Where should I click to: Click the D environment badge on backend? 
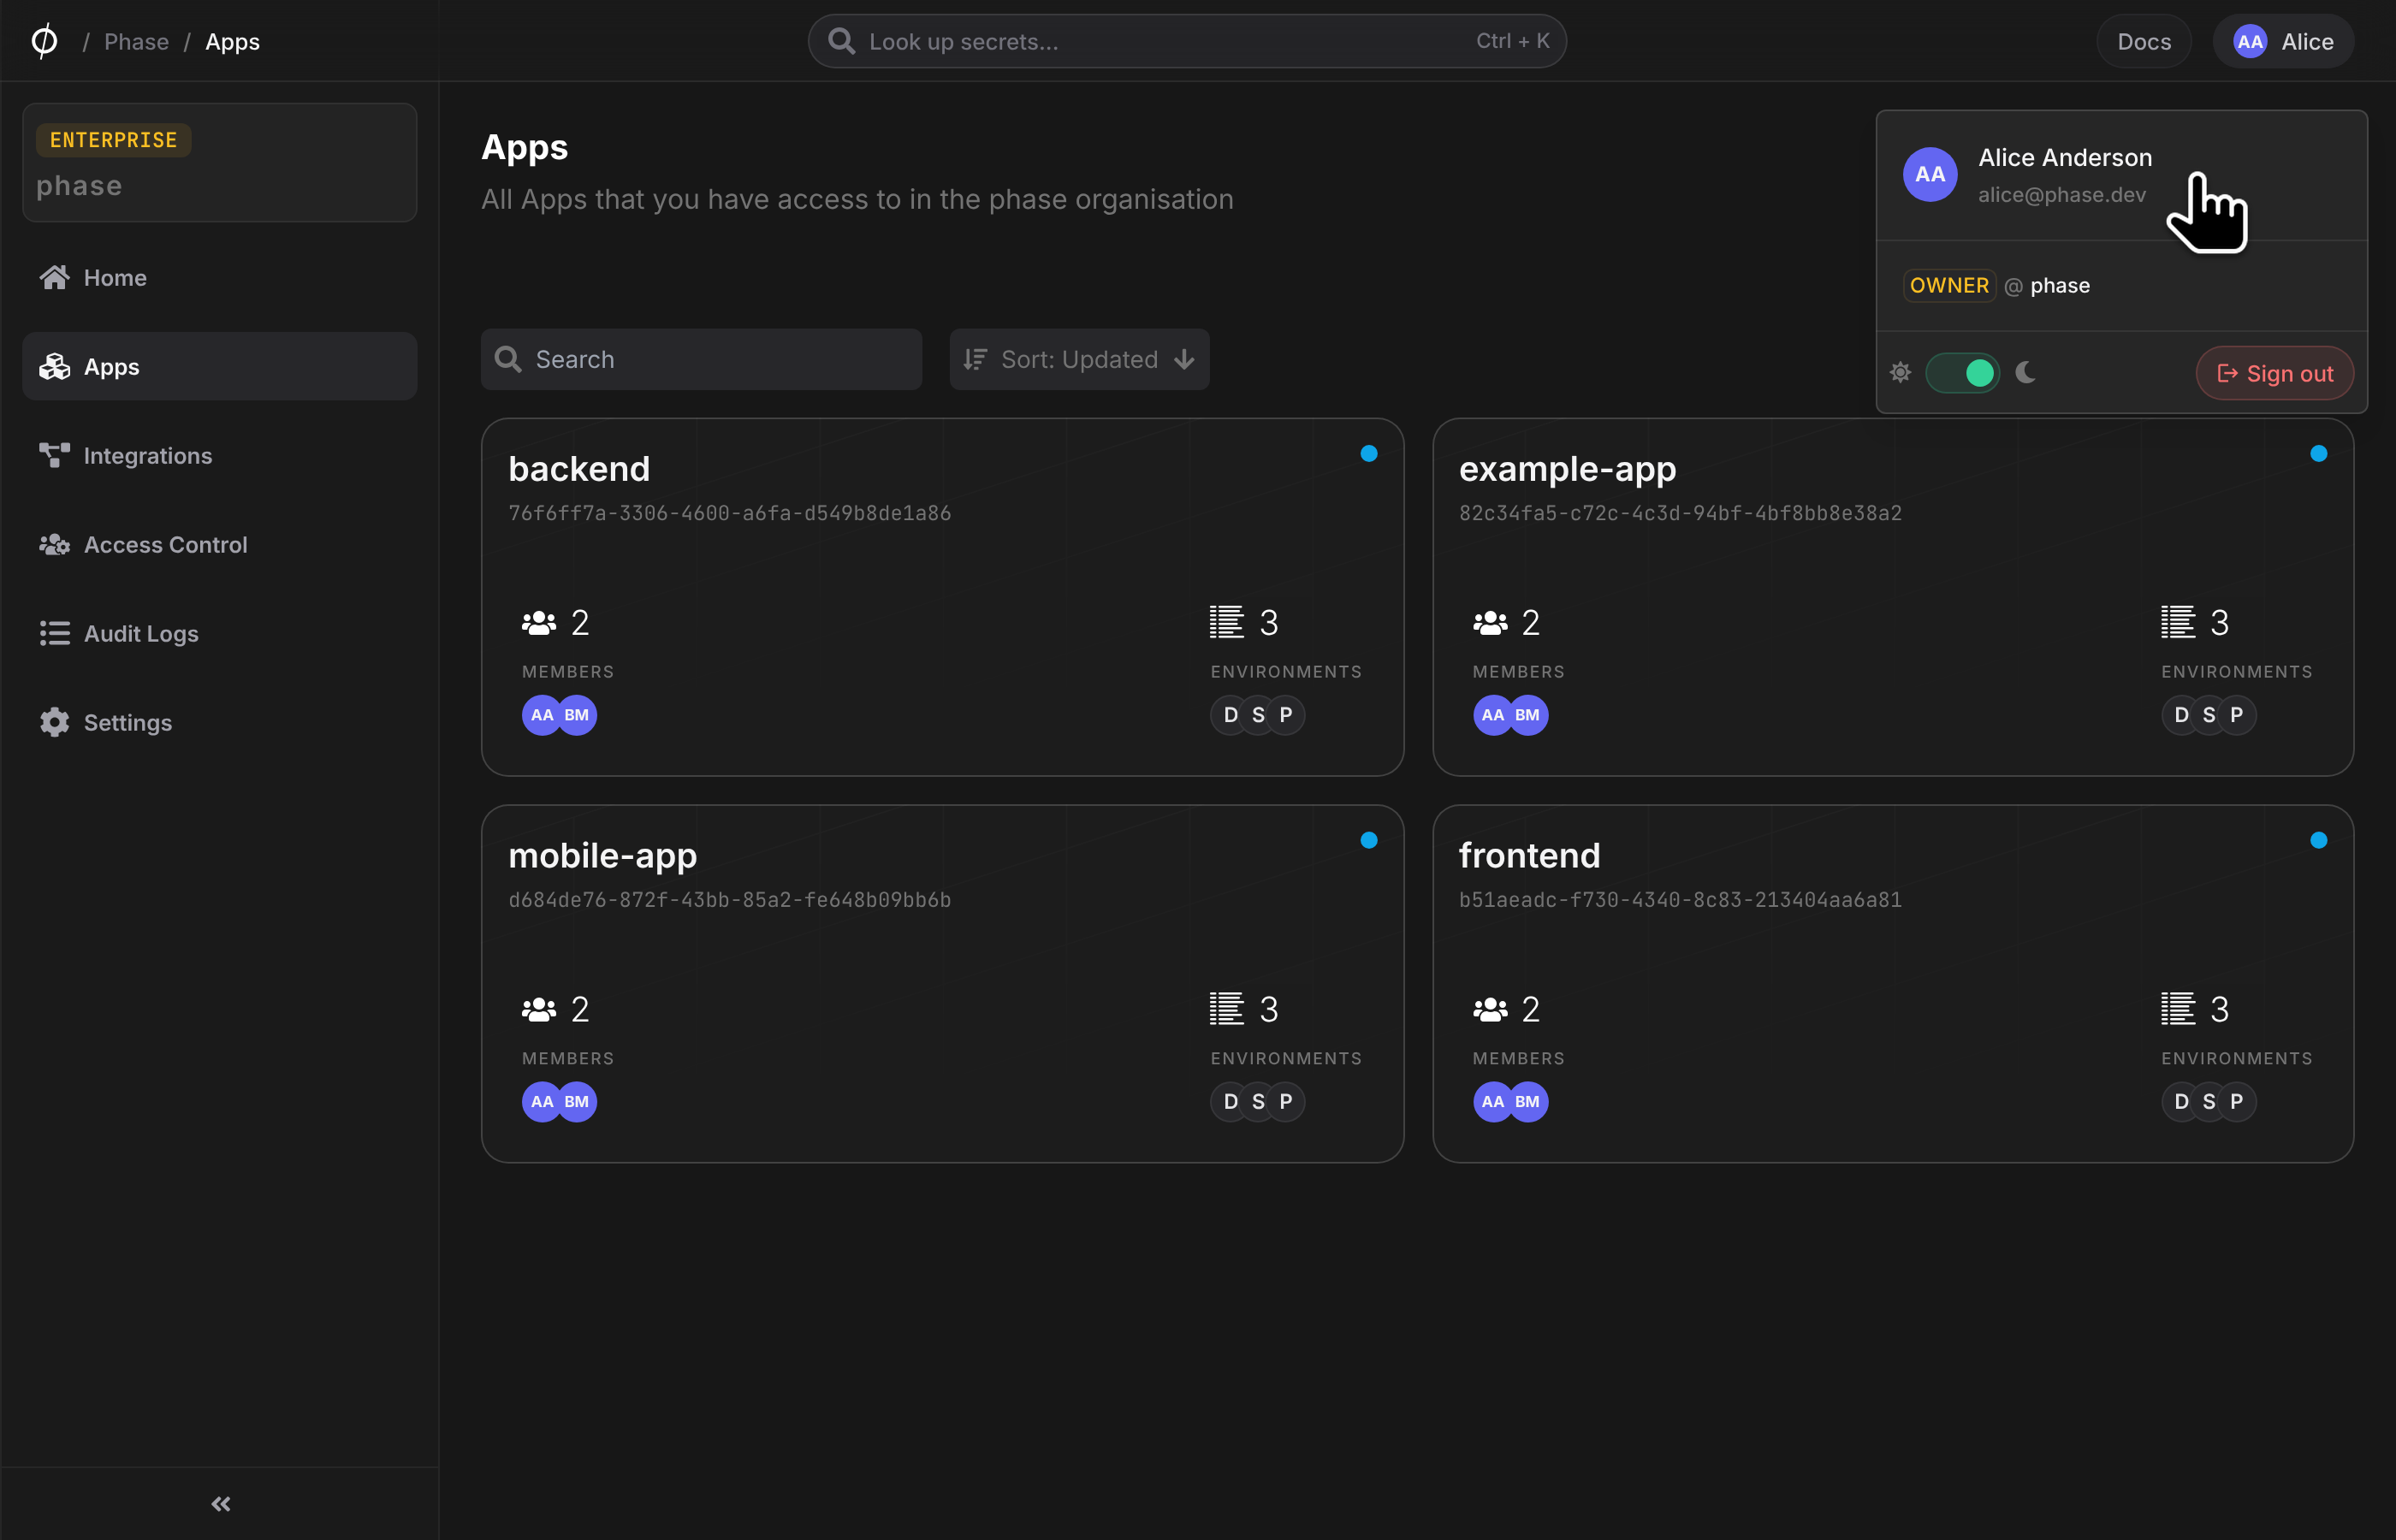point(1230,715)
